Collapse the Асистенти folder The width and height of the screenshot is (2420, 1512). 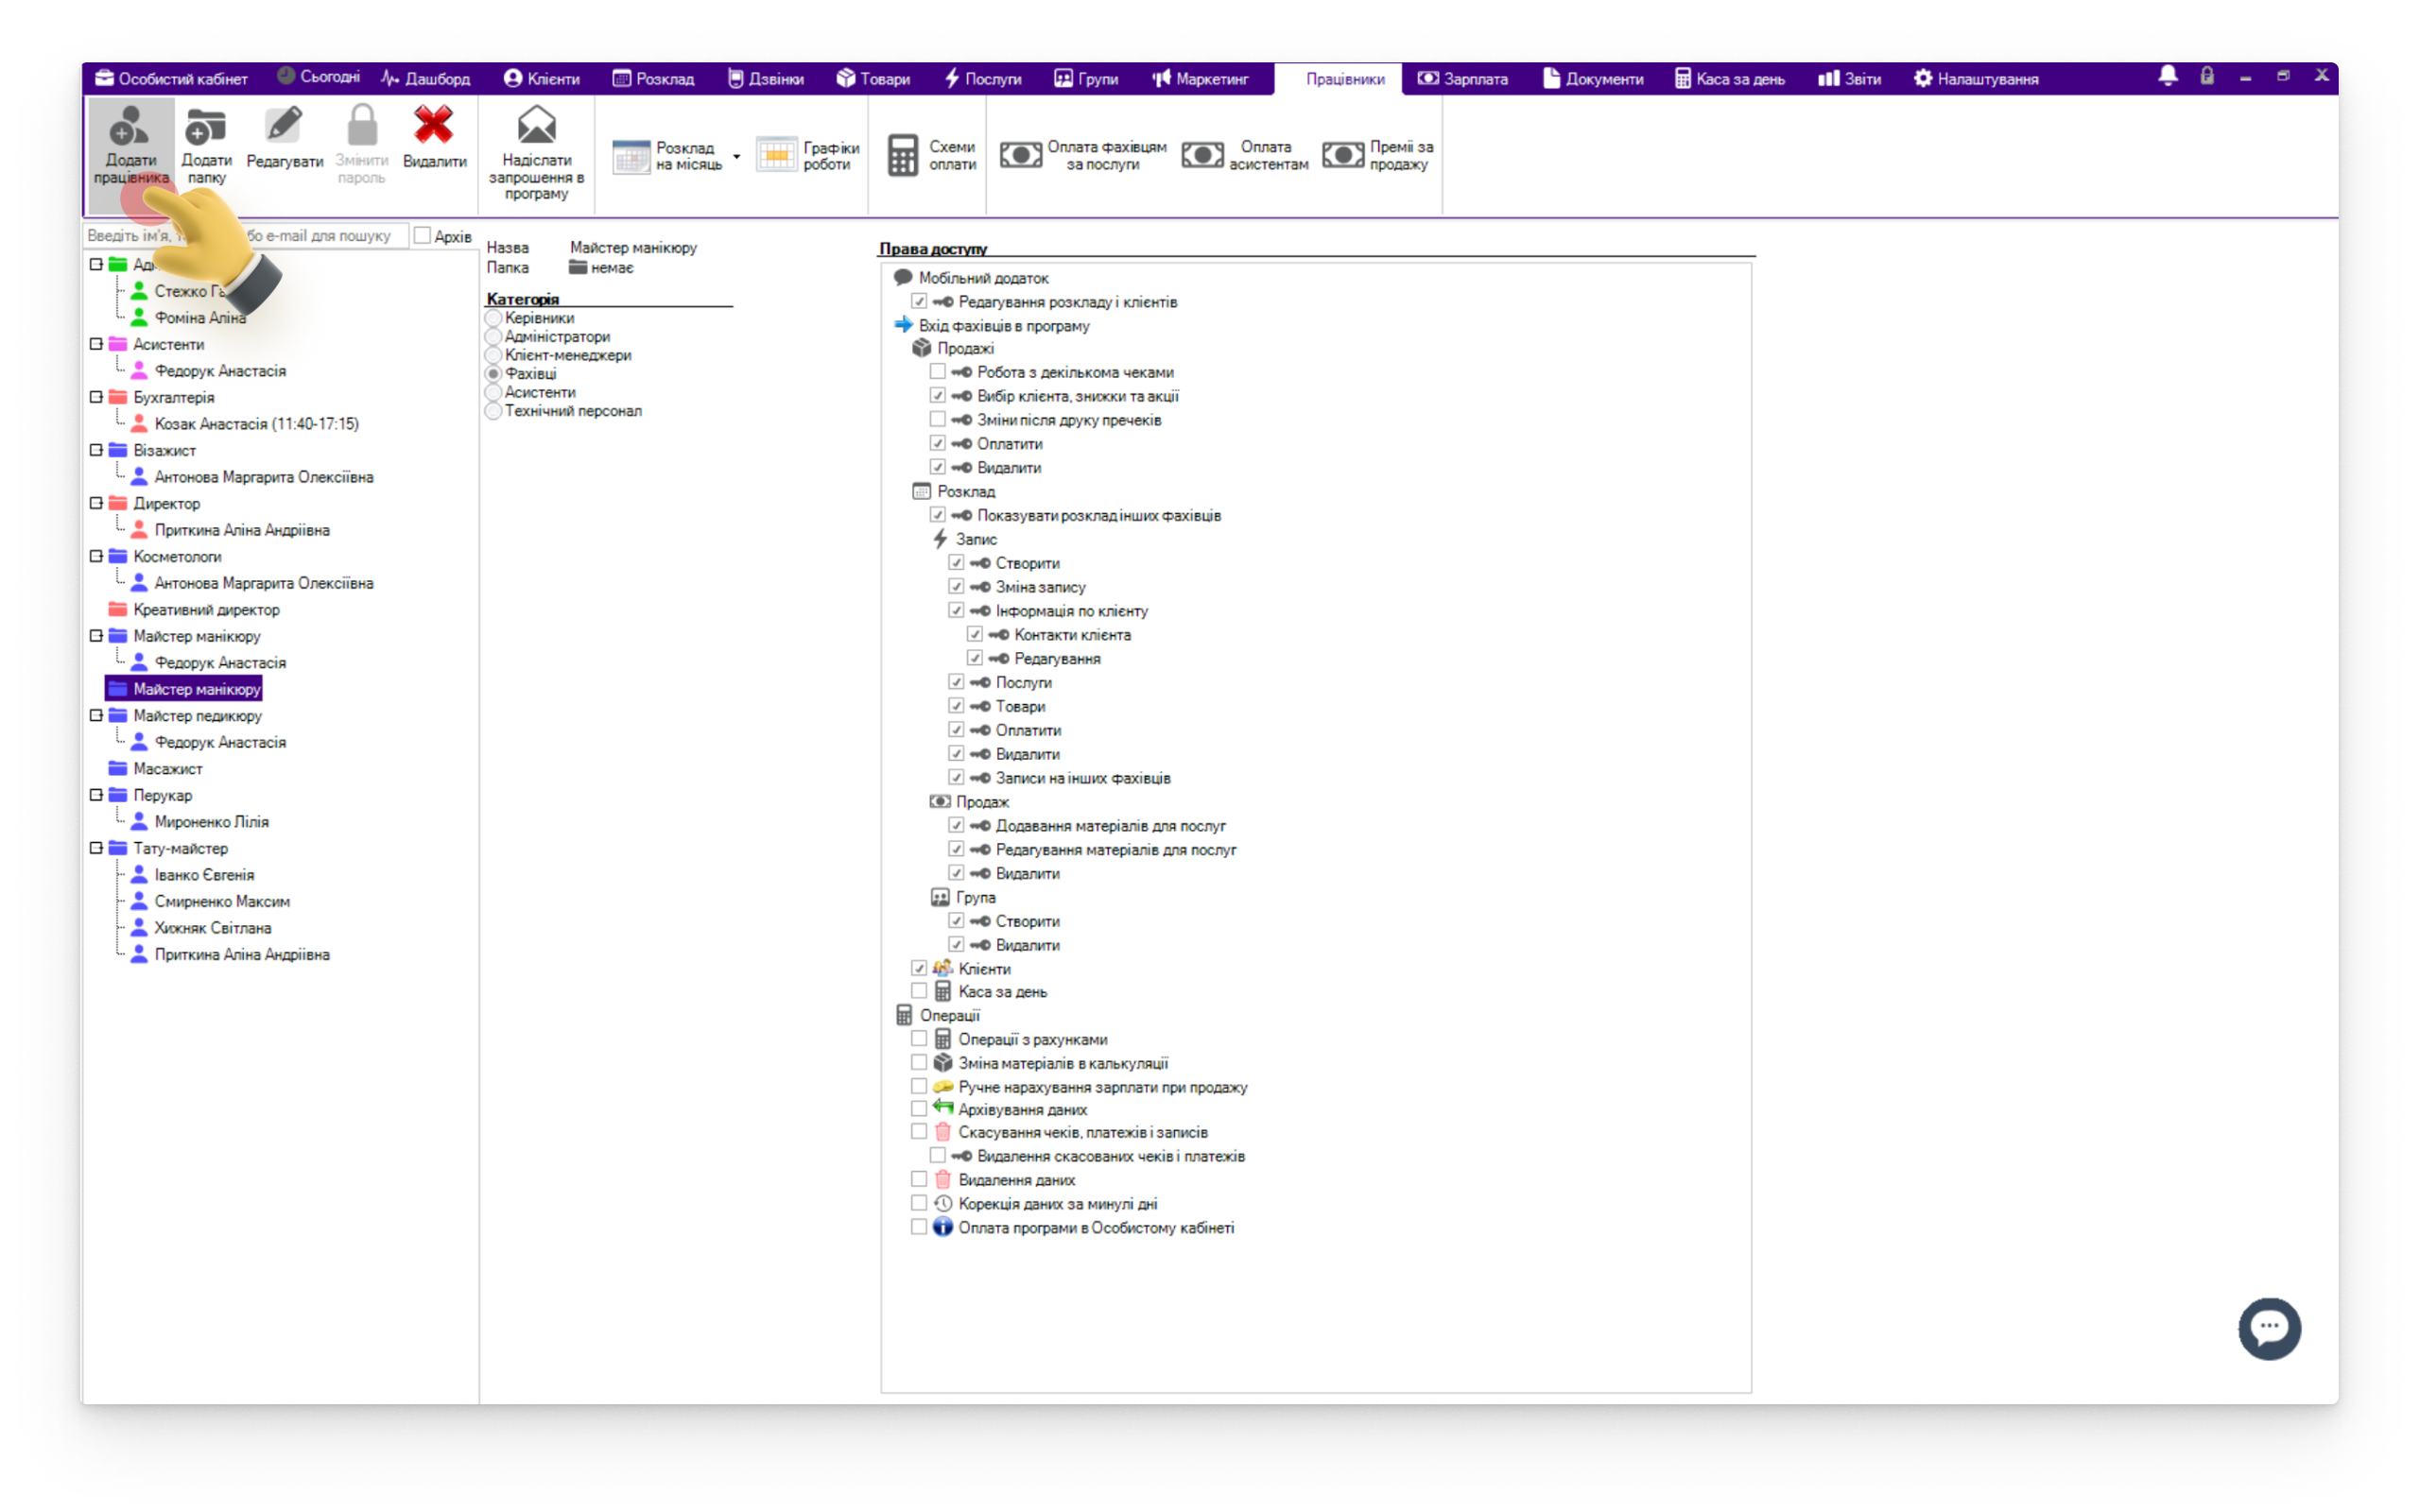point(96,343)
